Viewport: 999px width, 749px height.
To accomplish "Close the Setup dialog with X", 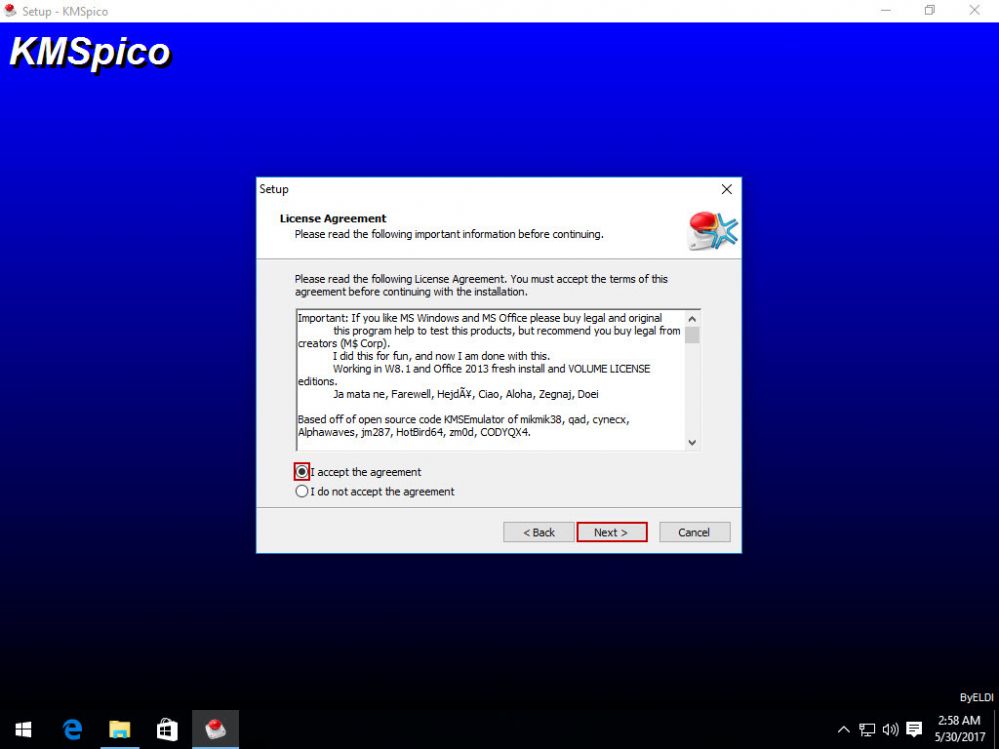I will (726, 189).
